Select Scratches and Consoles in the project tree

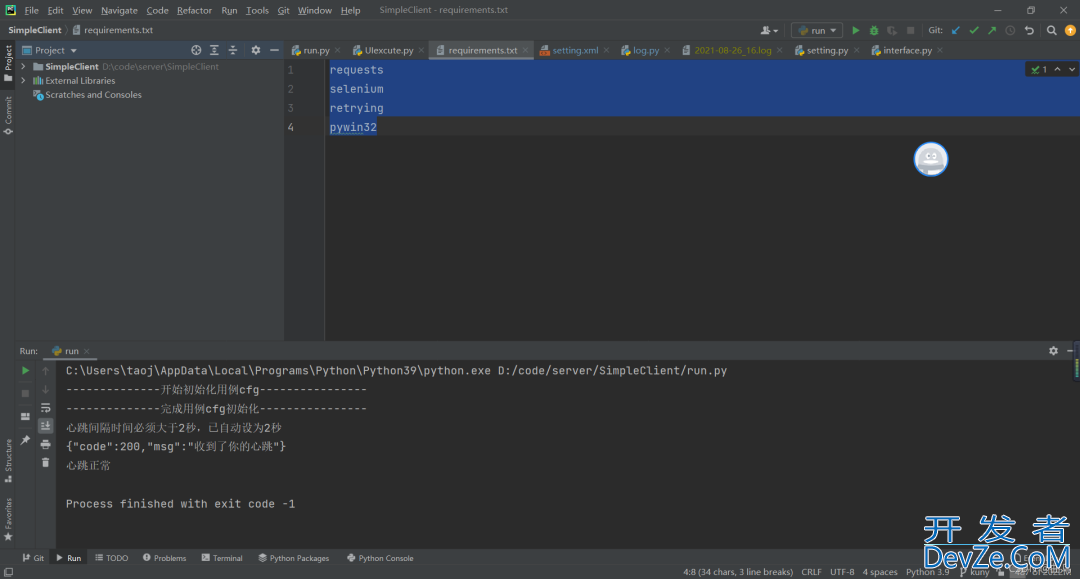[x=93, y=95]
